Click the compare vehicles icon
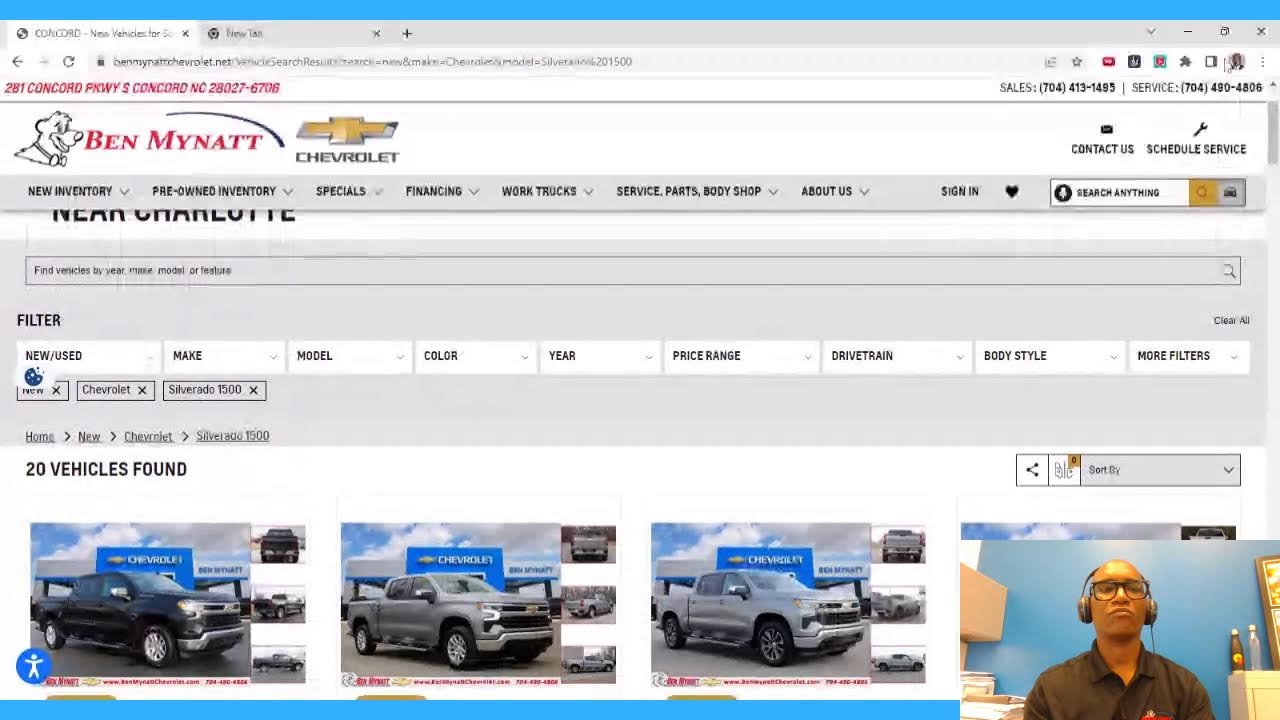1280x720 pixels. (1064, 470)
